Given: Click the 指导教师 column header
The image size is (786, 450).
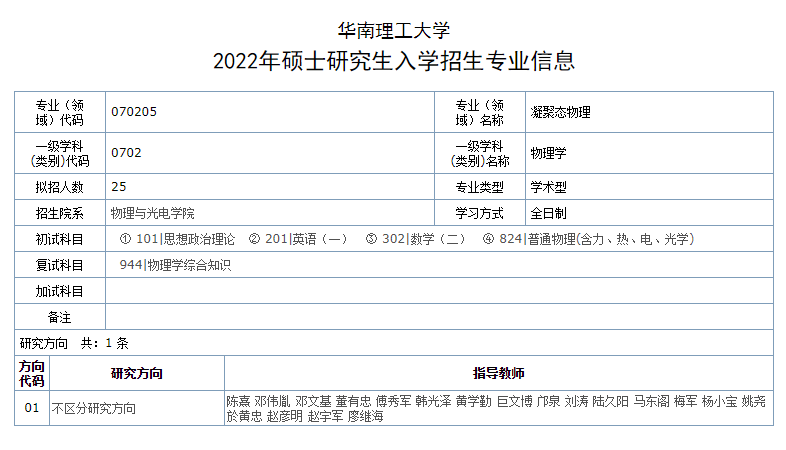Looking at the screenshot, I should [x=499, y=374].
